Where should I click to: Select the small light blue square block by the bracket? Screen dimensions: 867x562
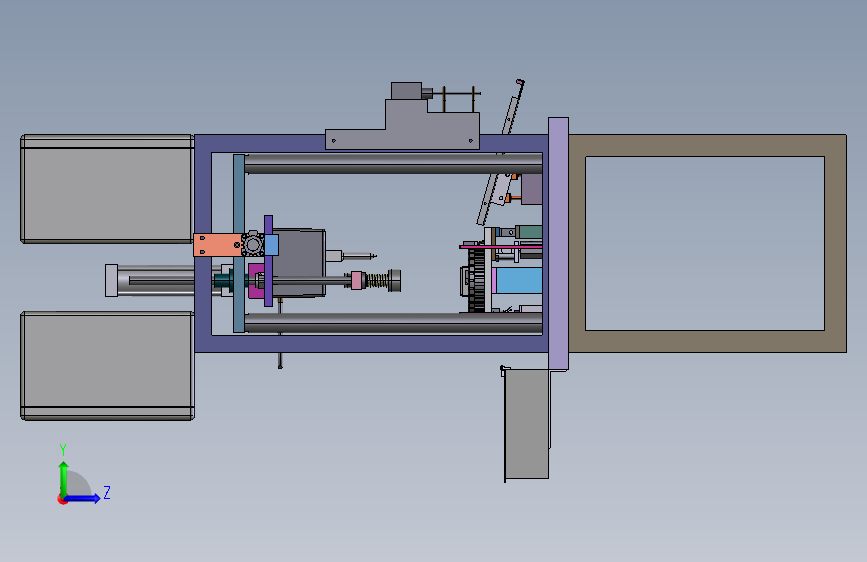(x=272, y=245)
